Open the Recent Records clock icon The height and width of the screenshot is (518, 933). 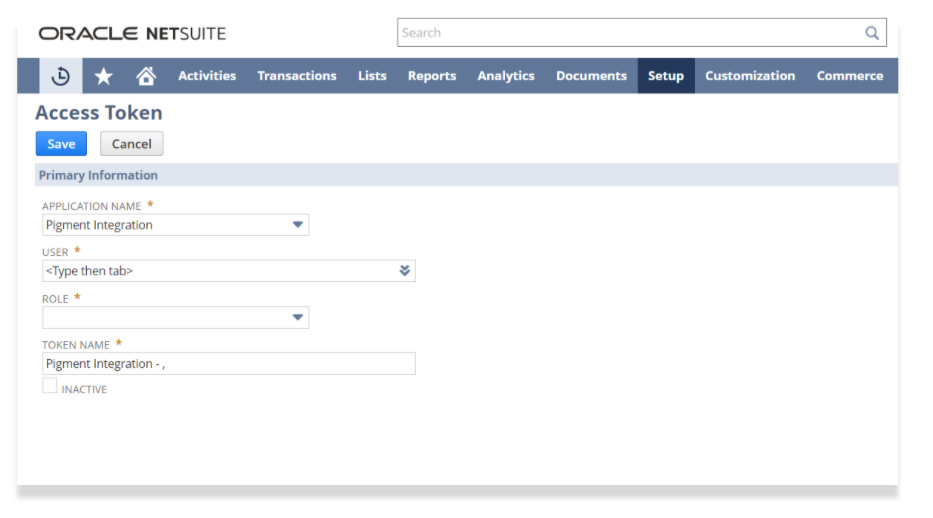[x=61, y=76]
